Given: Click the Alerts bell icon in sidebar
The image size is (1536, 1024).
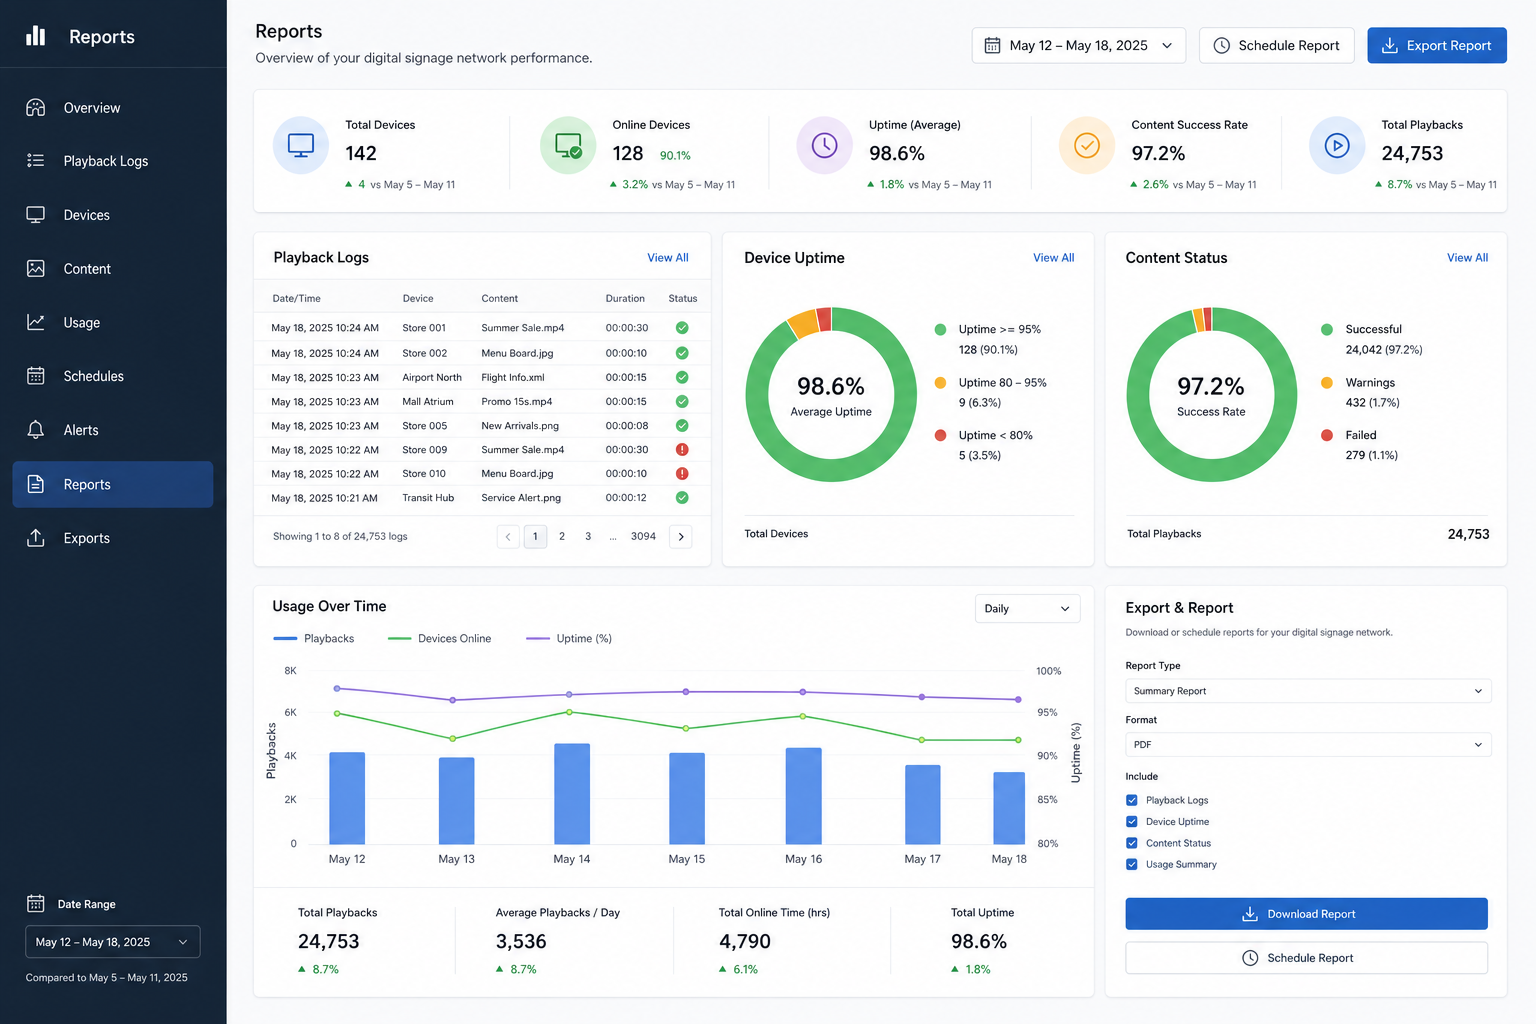Looking at the screenshot, I should click(36, 430).
